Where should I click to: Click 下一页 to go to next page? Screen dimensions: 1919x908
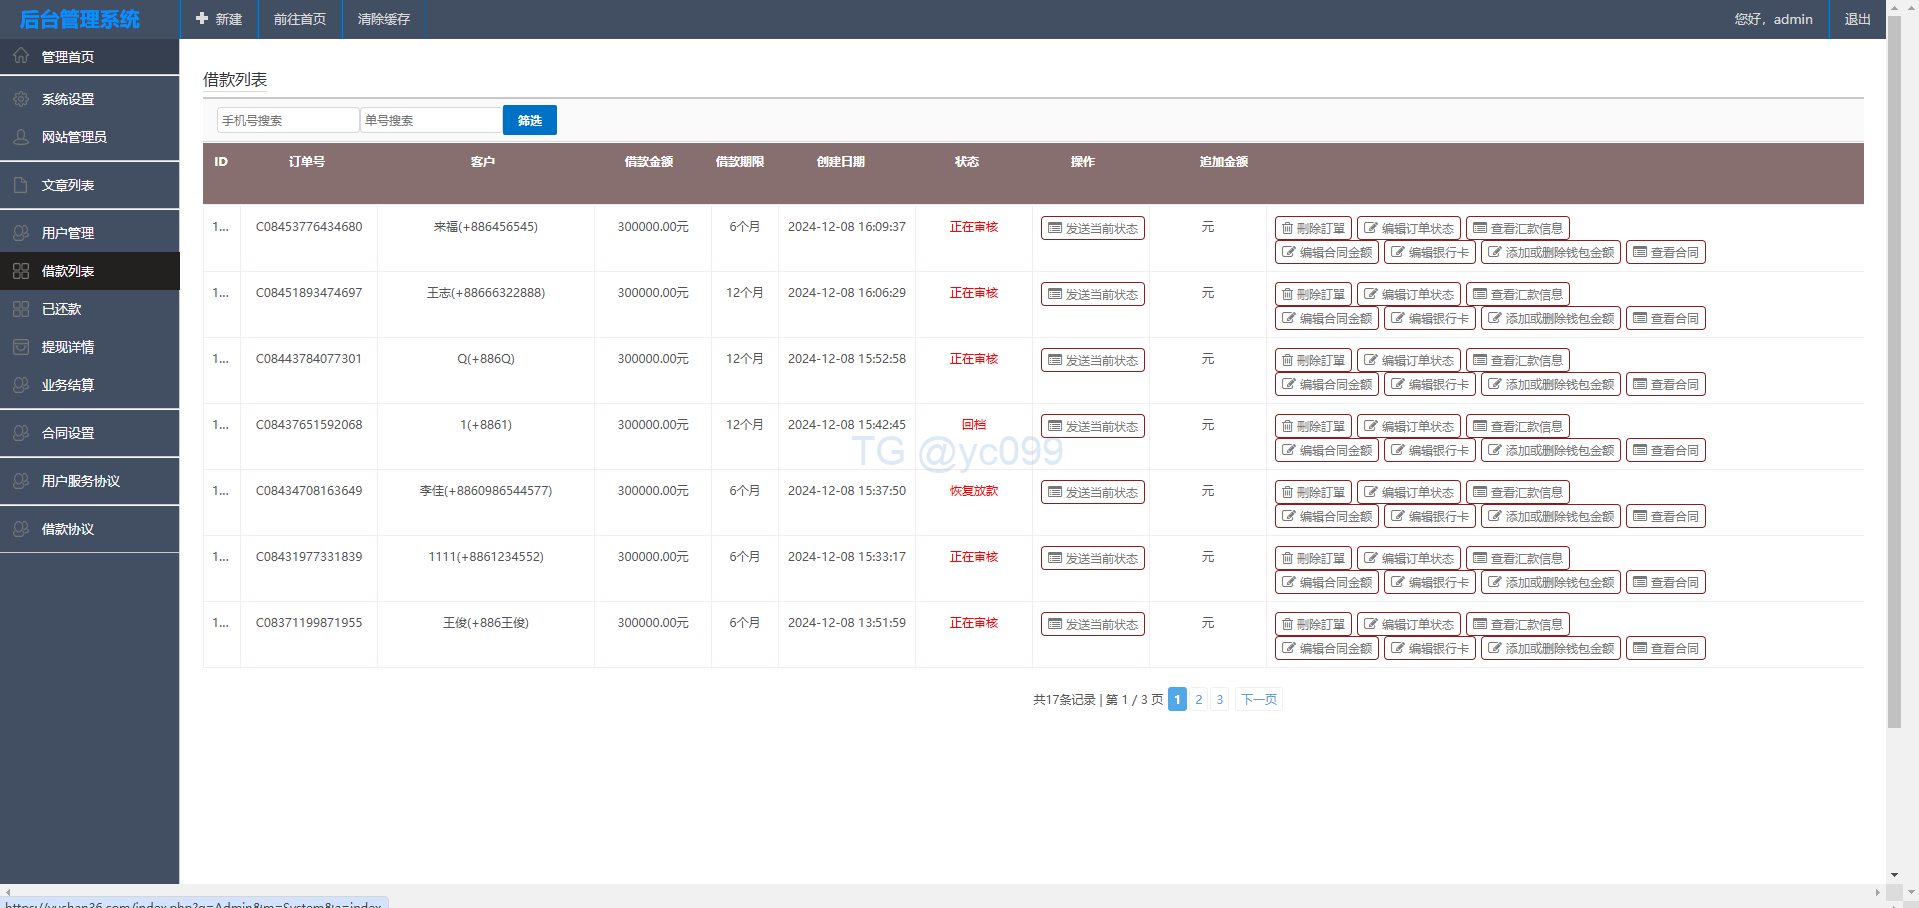pos(1258,700)
